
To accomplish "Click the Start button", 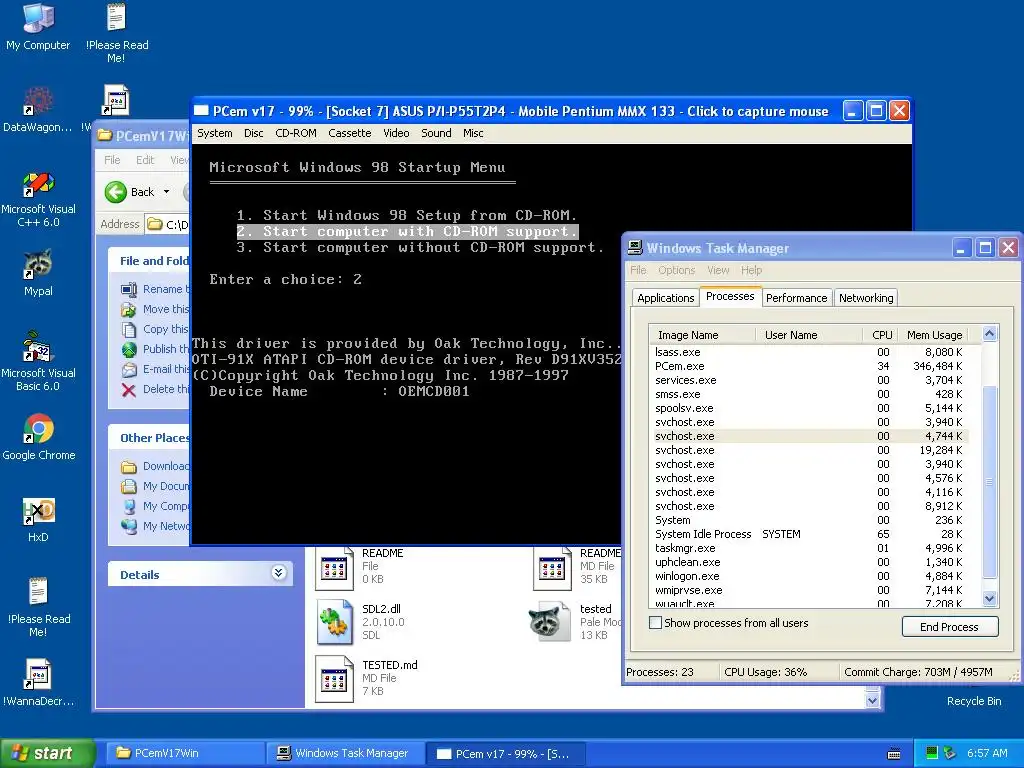I will click(x=47, y=754).
